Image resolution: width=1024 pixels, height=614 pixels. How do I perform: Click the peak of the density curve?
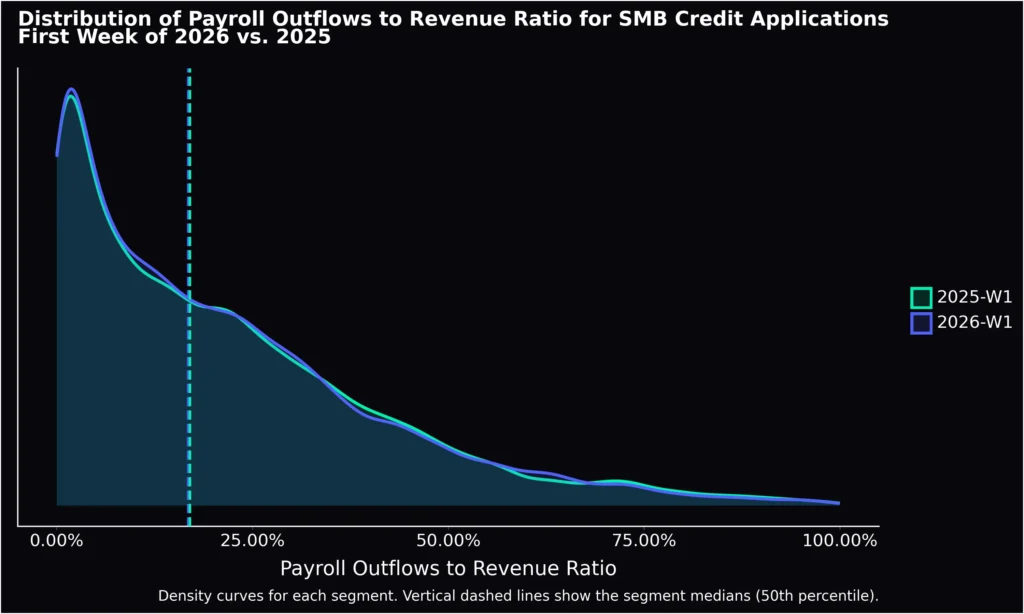[x=71, y=90]
